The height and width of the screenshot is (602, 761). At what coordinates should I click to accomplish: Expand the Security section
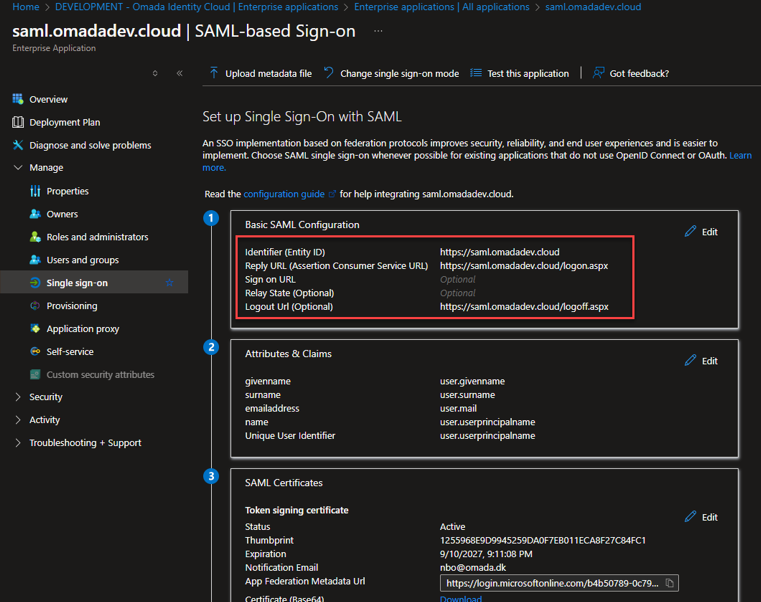(x=18, y=397)
